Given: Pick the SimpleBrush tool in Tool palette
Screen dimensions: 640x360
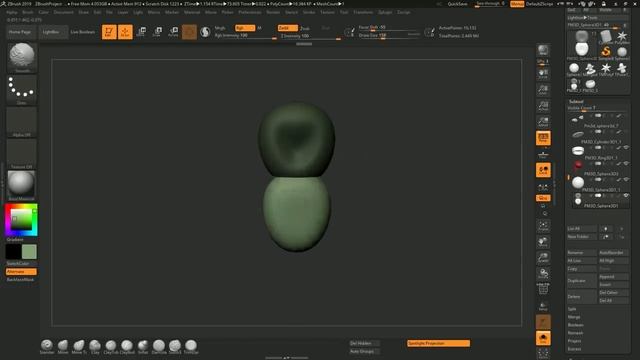Looking at the screenshot, I should point(606,52).
